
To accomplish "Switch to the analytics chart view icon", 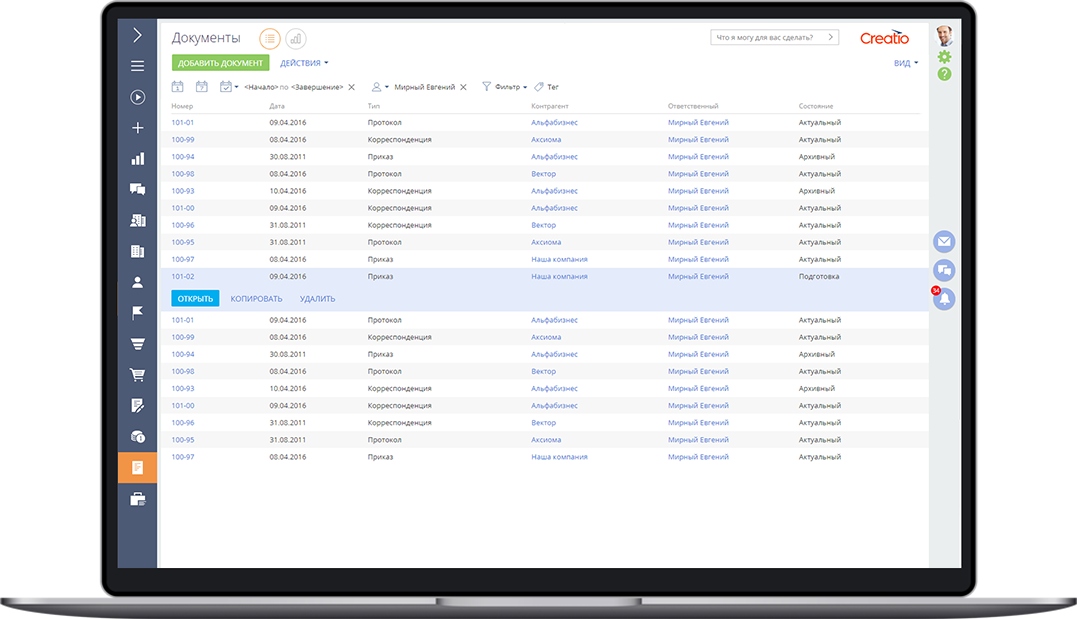I will (x=296, y=39).
